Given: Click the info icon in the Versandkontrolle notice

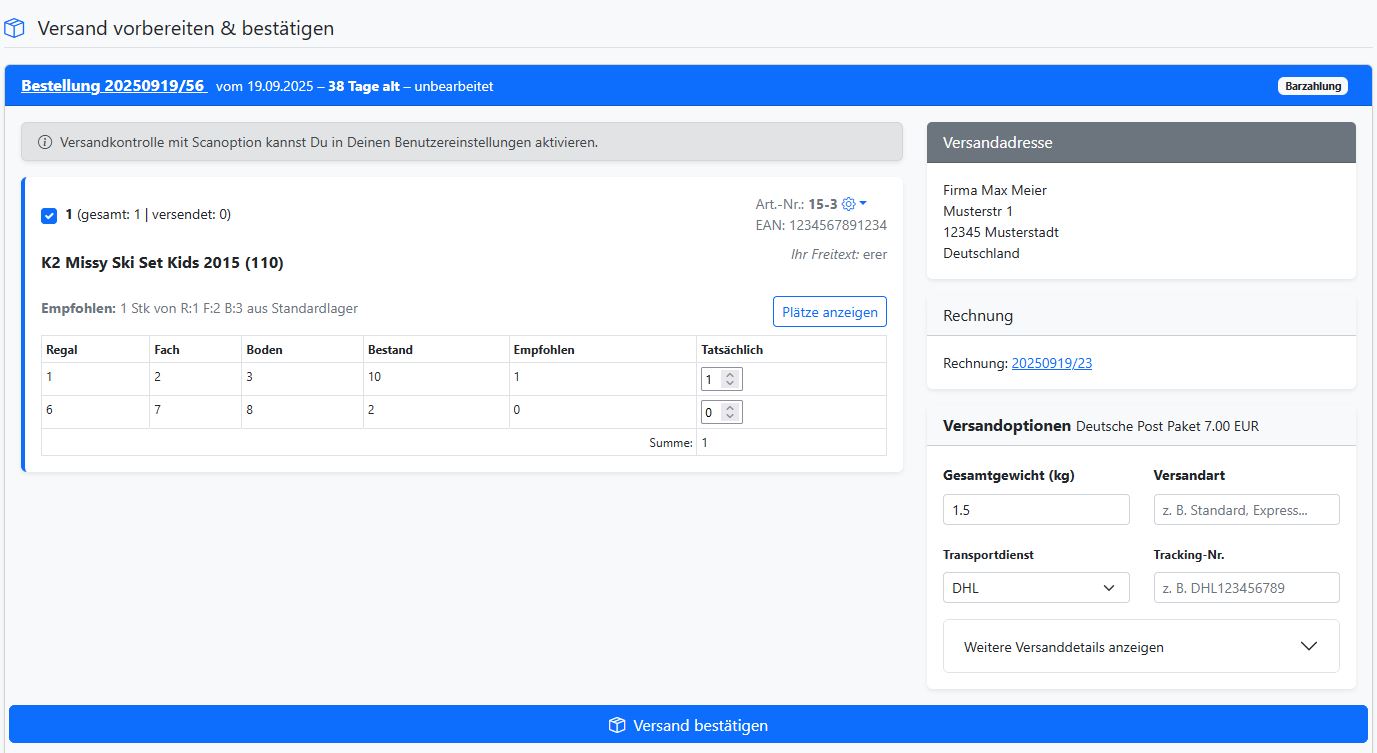Looking at the screenshot, I should click(x=45, y=142).
